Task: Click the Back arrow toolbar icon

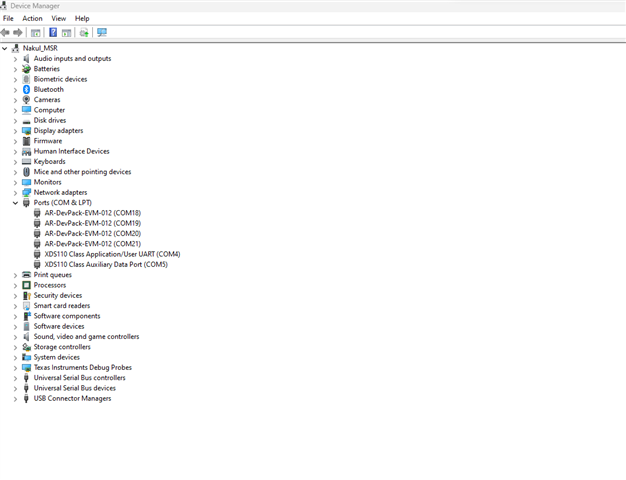Action: coord(5,33)
